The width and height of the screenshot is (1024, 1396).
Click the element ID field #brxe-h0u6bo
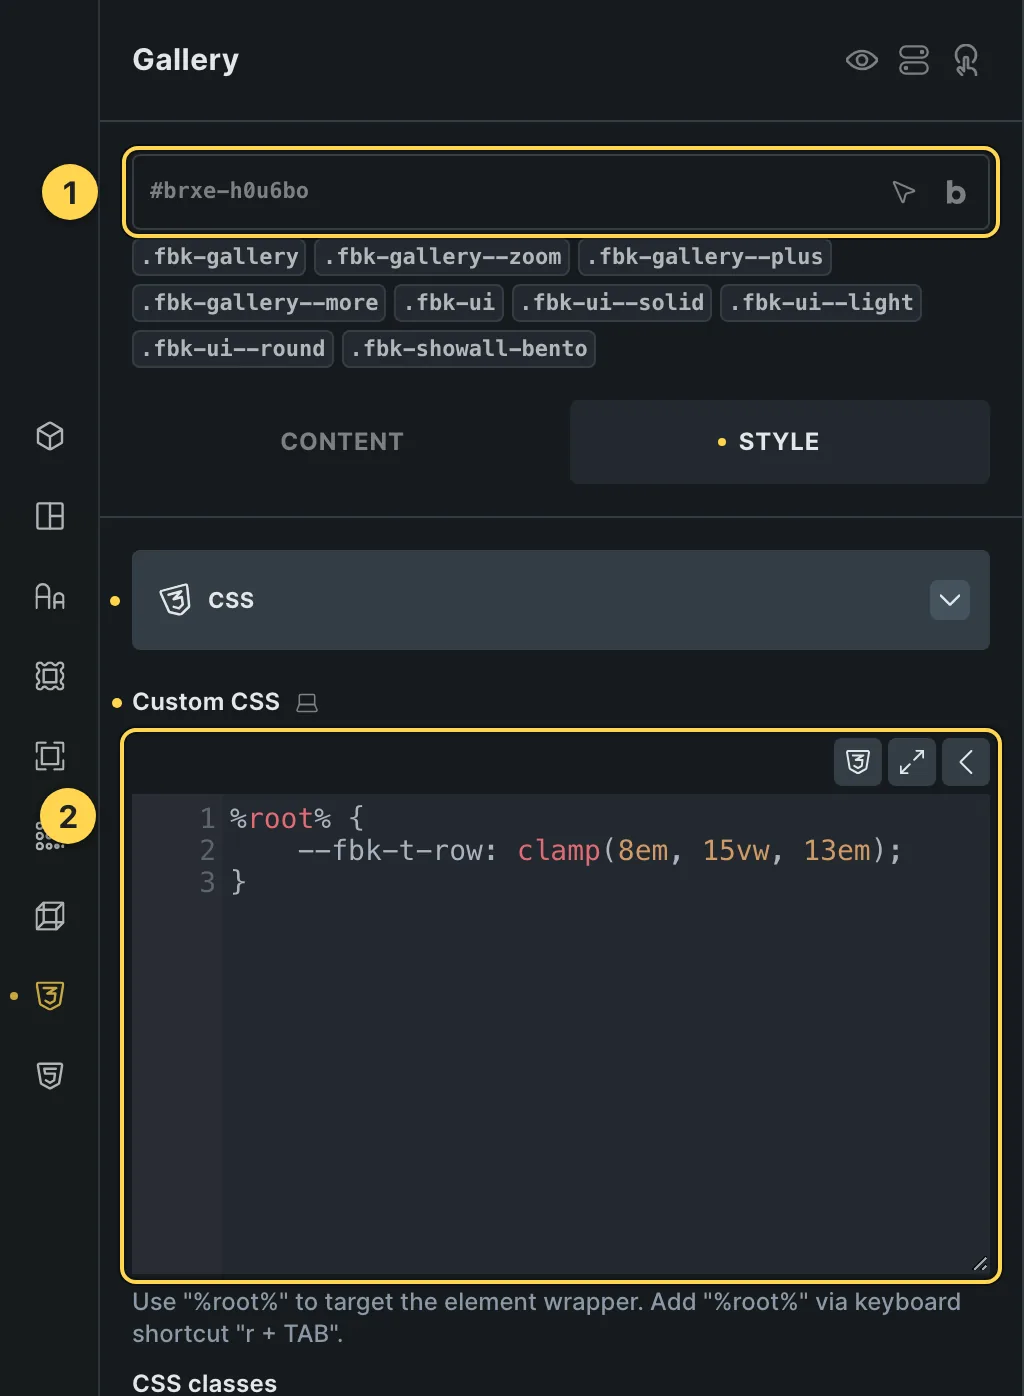point(560,191)
